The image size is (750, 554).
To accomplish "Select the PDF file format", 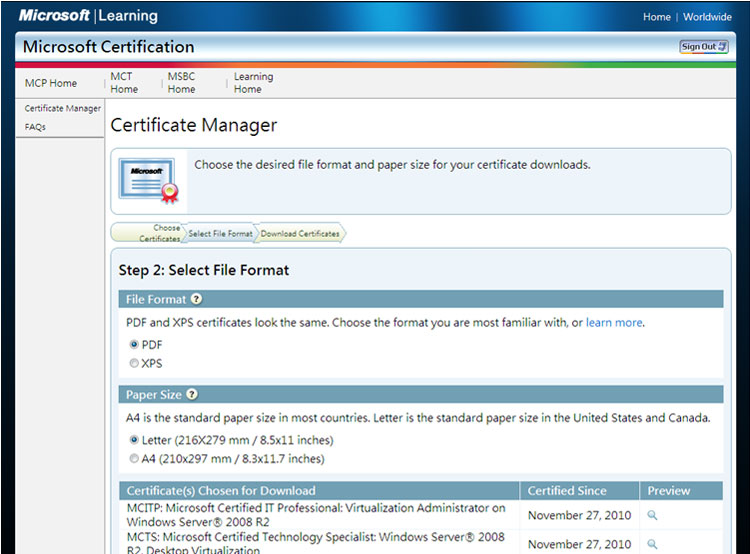I will click(x=134, y=344).
